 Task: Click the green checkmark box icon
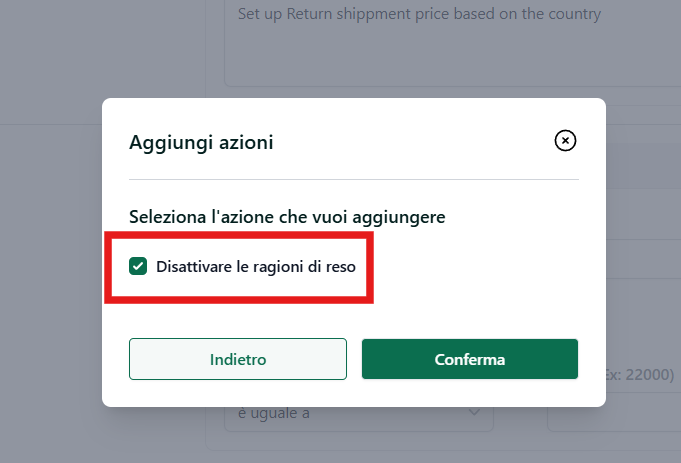click(138, 266)
